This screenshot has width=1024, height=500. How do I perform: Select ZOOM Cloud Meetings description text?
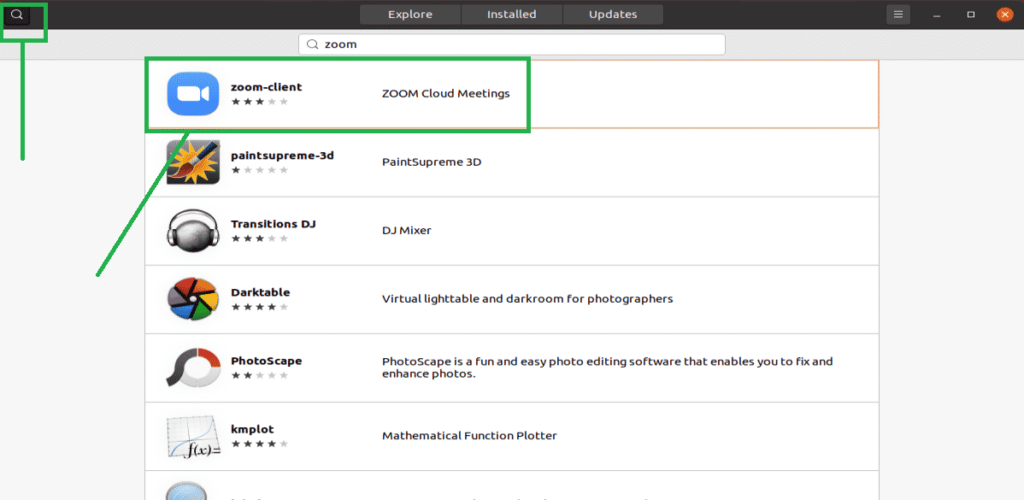coord(446,94)
